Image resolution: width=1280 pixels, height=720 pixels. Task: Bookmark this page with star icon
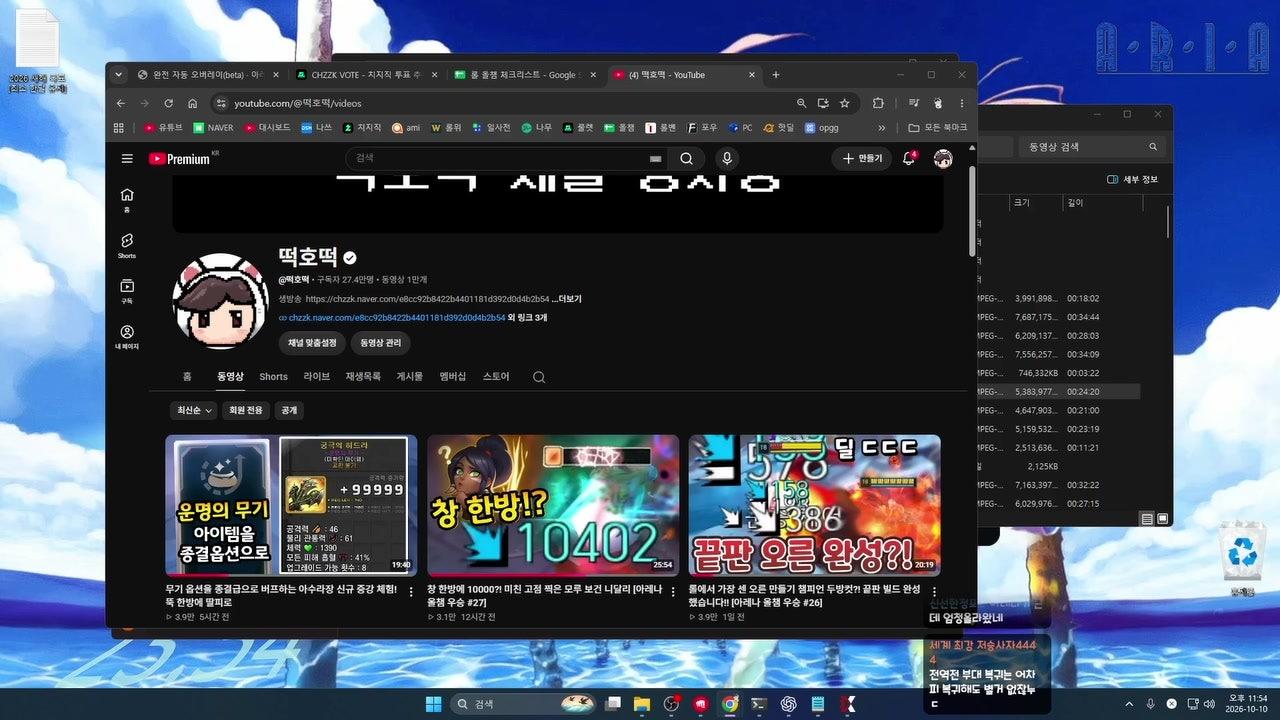[844, 103]
